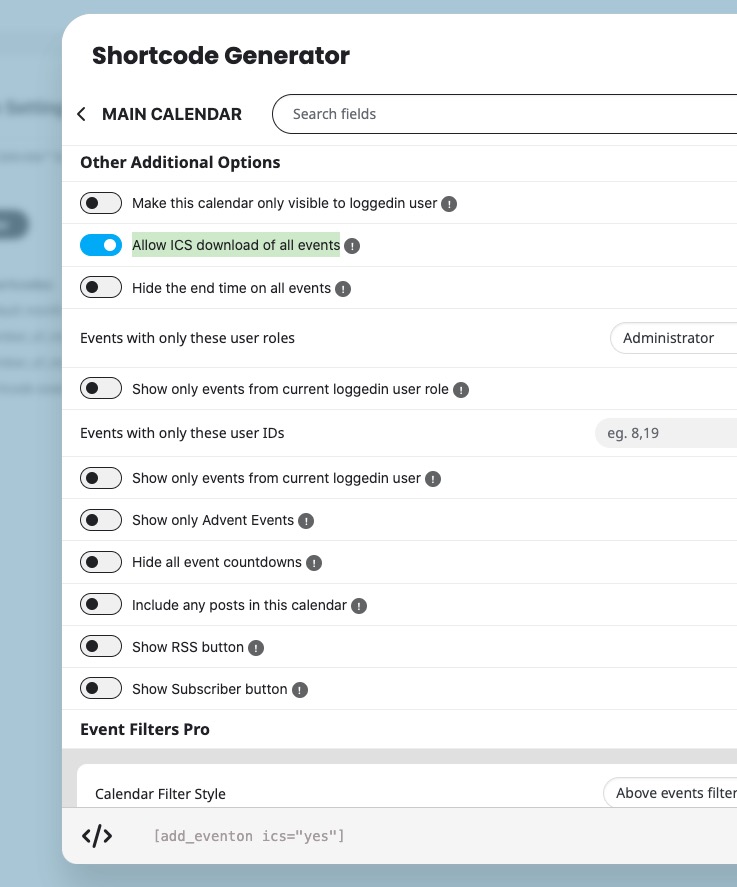This screenshot has height=887, width=737.
Task: Click info icon next to ICS download option
Action: click(x=352, y=246)
